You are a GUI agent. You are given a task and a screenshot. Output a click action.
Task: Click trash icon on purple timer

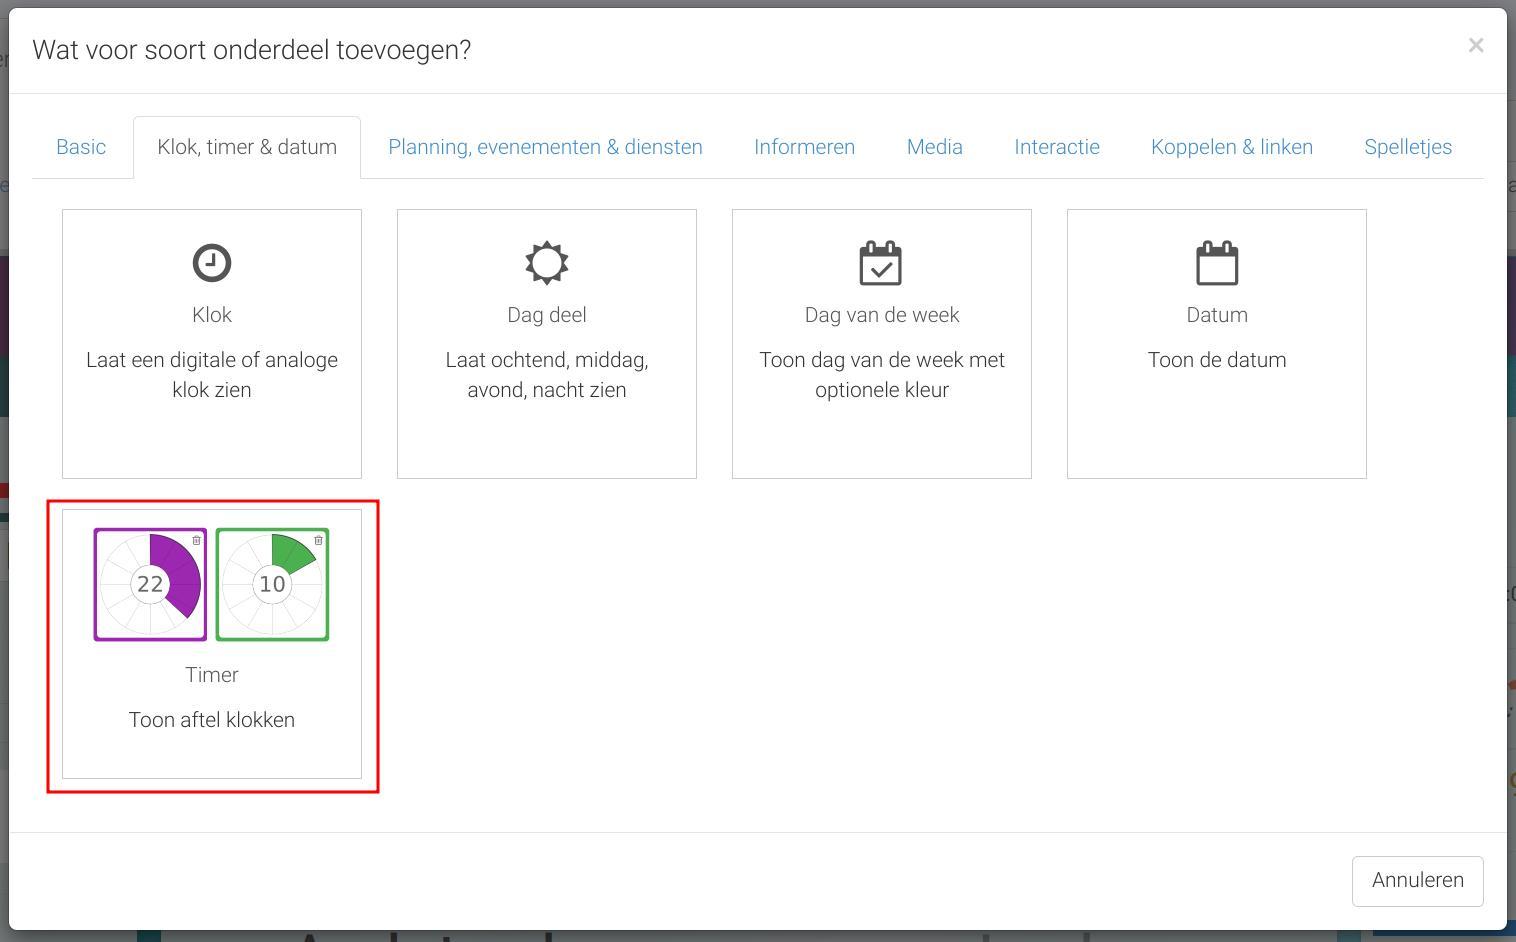[x=196, y=540]
